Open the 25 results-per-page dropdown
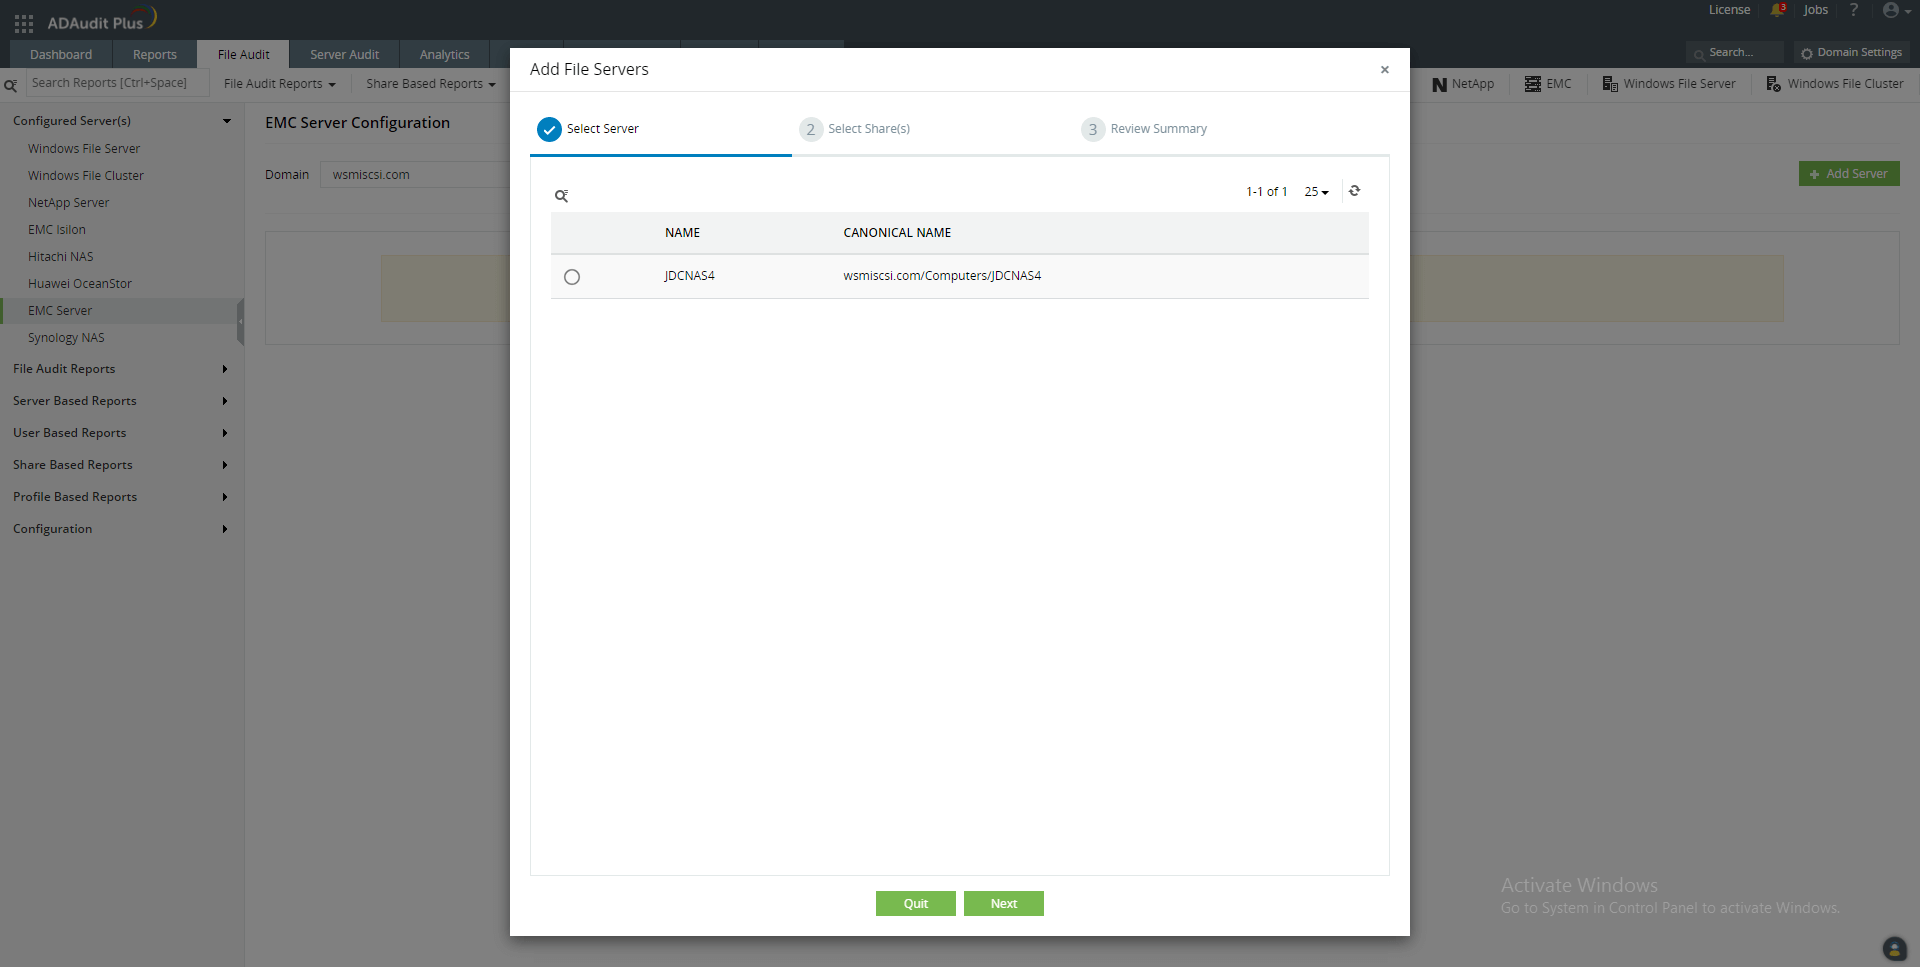Viewport: 1920px width, 967px height. pos(1316,191)
